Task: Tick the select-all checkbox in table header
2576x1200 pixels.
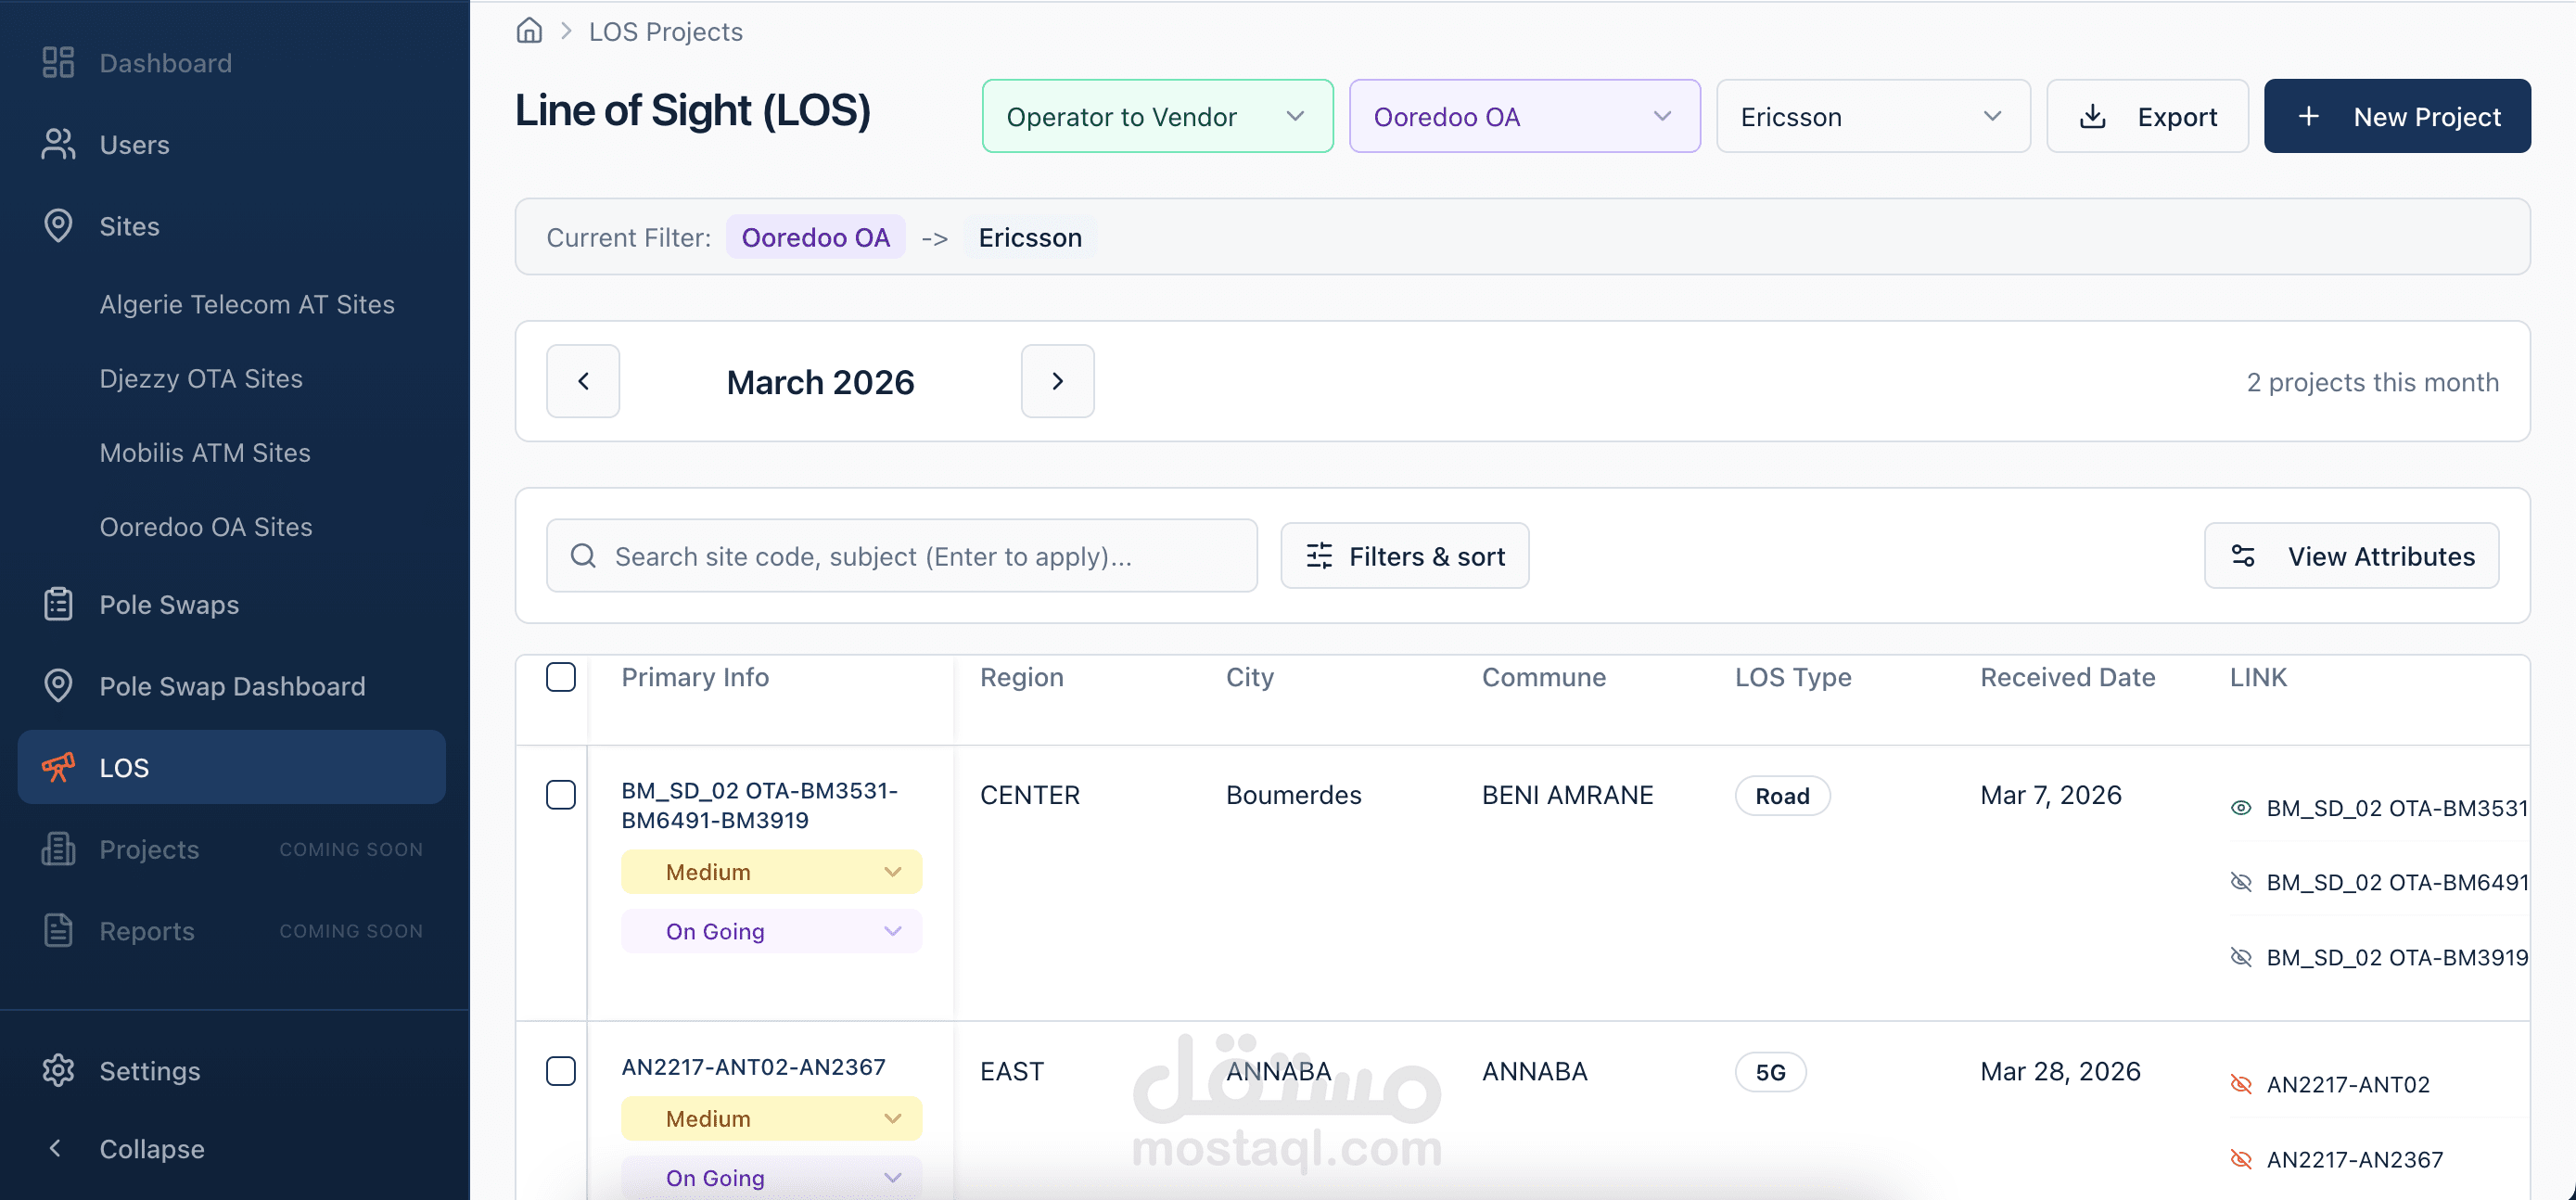Action: click(x=561, y=677)
